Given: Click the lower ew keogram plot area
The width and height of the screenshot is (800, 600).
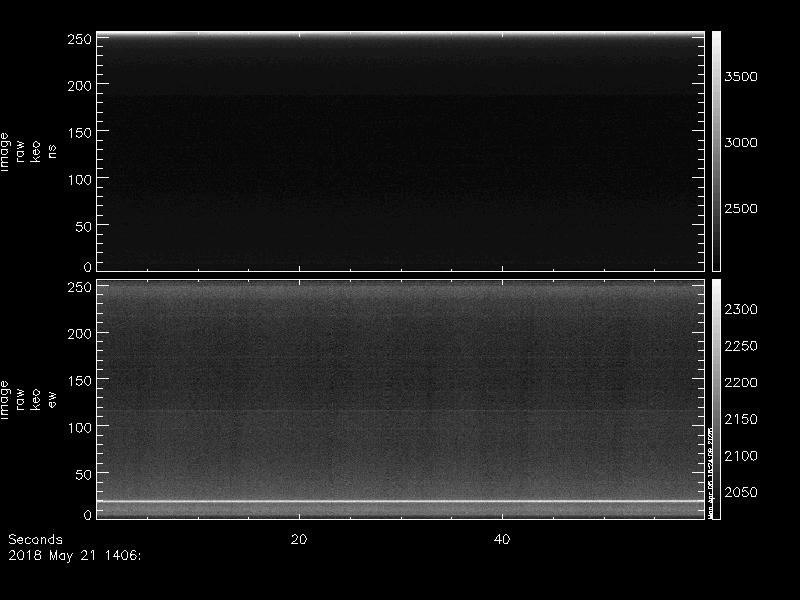Looking at the screenshot, I should click(x=400, y=400).
